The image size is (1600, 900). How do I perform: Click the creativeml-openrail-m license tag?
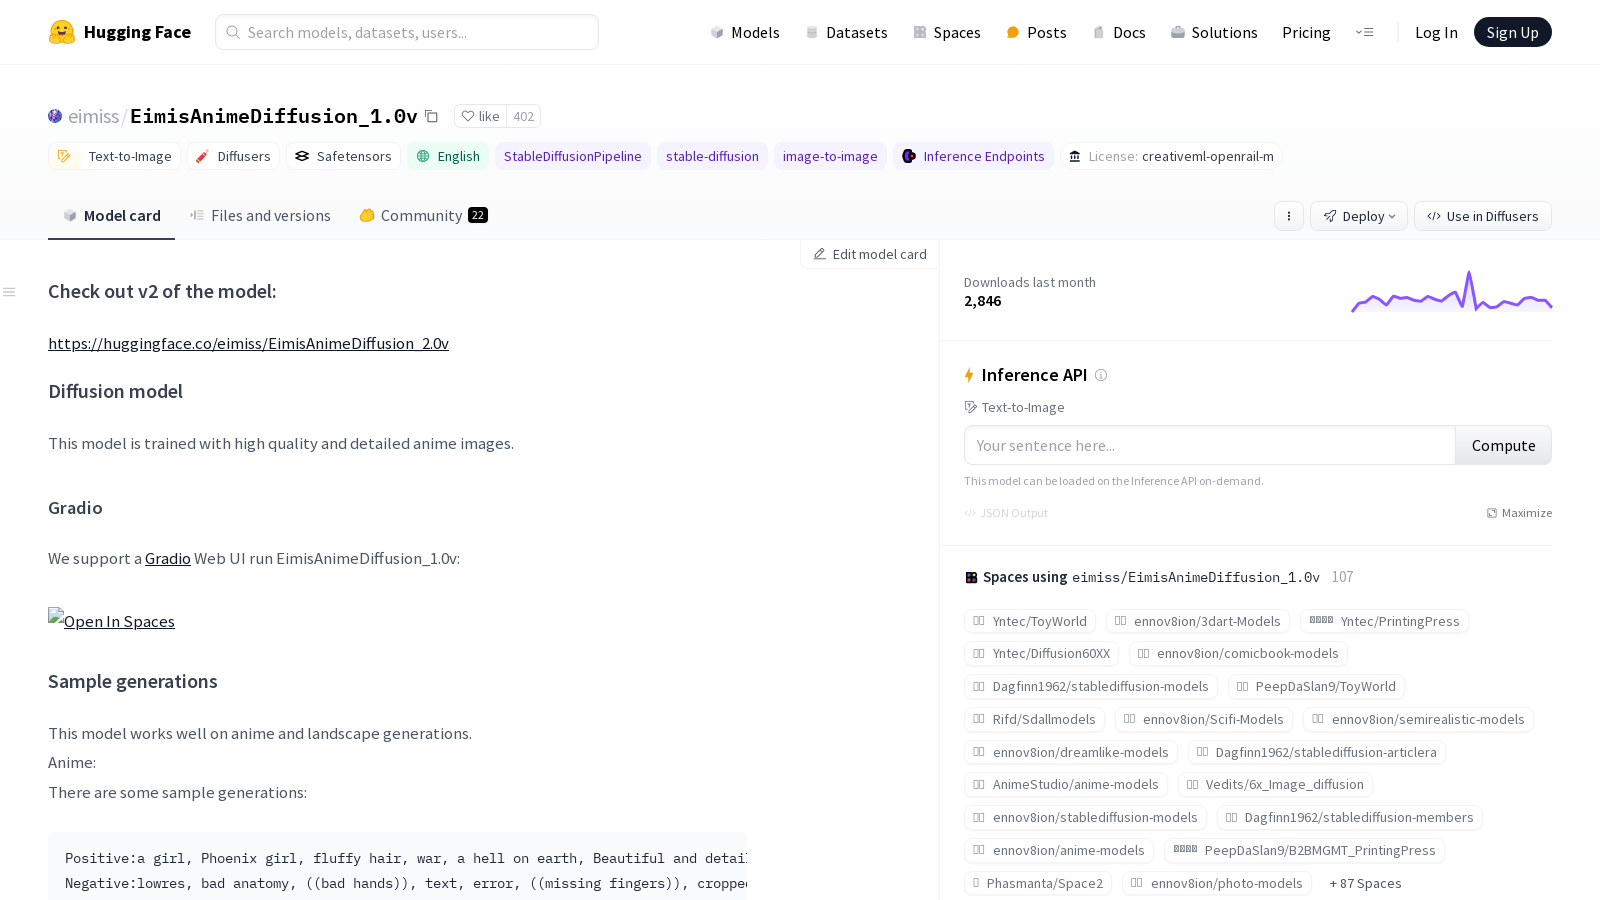pyautogui.click(x=1171, y=156)
